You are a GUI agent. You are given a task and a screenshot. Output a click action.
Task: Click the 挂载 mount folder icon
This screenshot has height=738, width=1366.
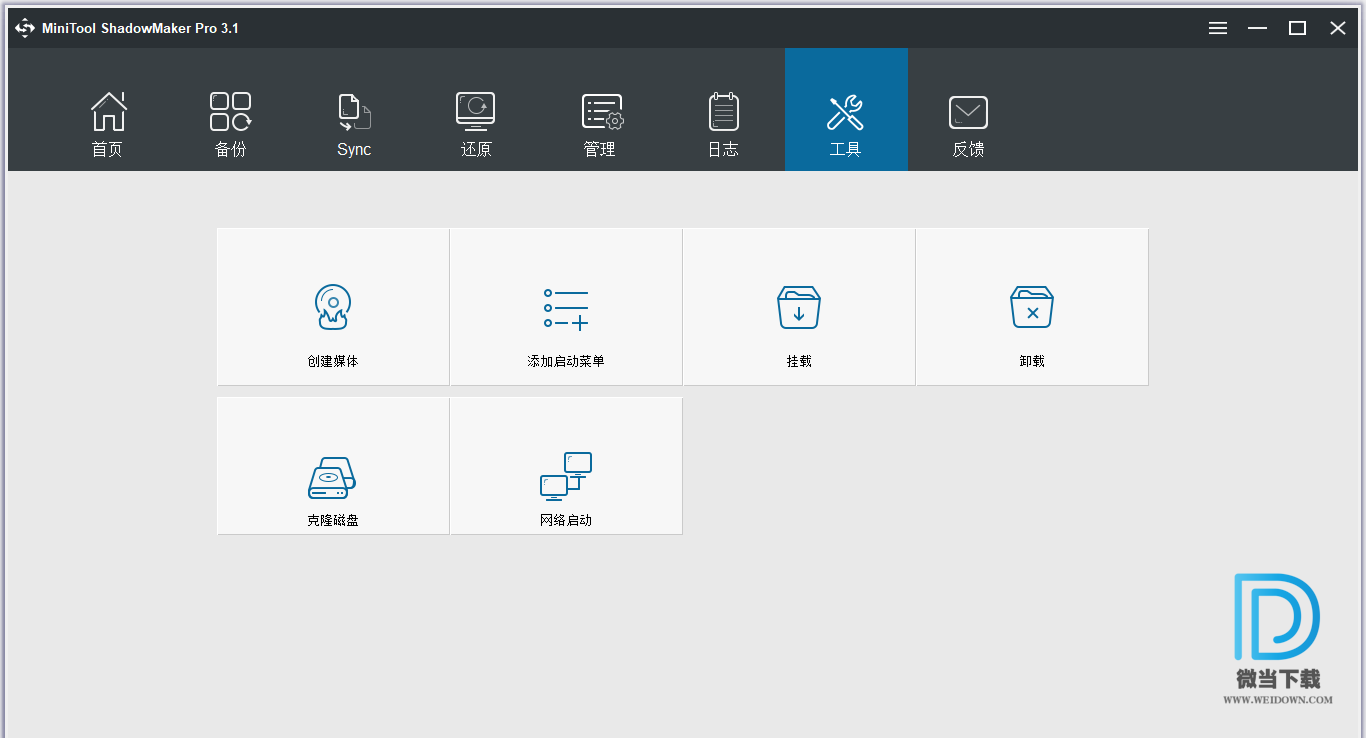799,307
